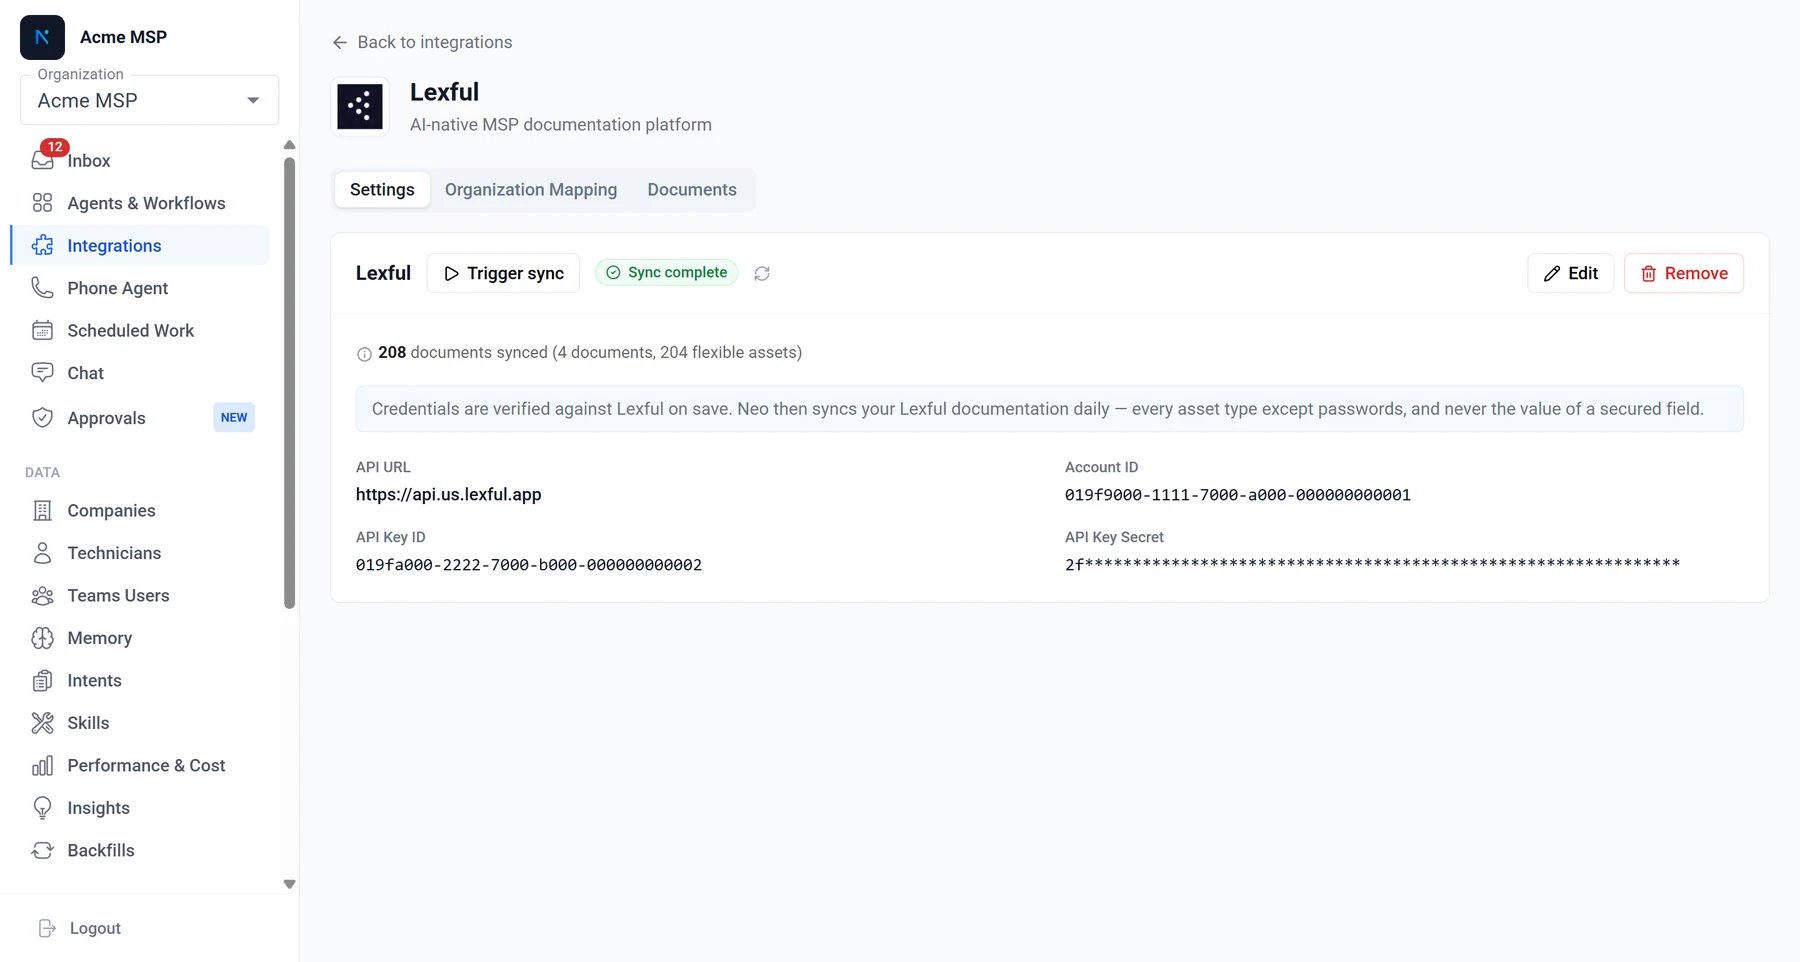Viewport: 1800px width, 962px height.
Task: Click the Agents & Workflows grid icon
Action: (42, 203)
